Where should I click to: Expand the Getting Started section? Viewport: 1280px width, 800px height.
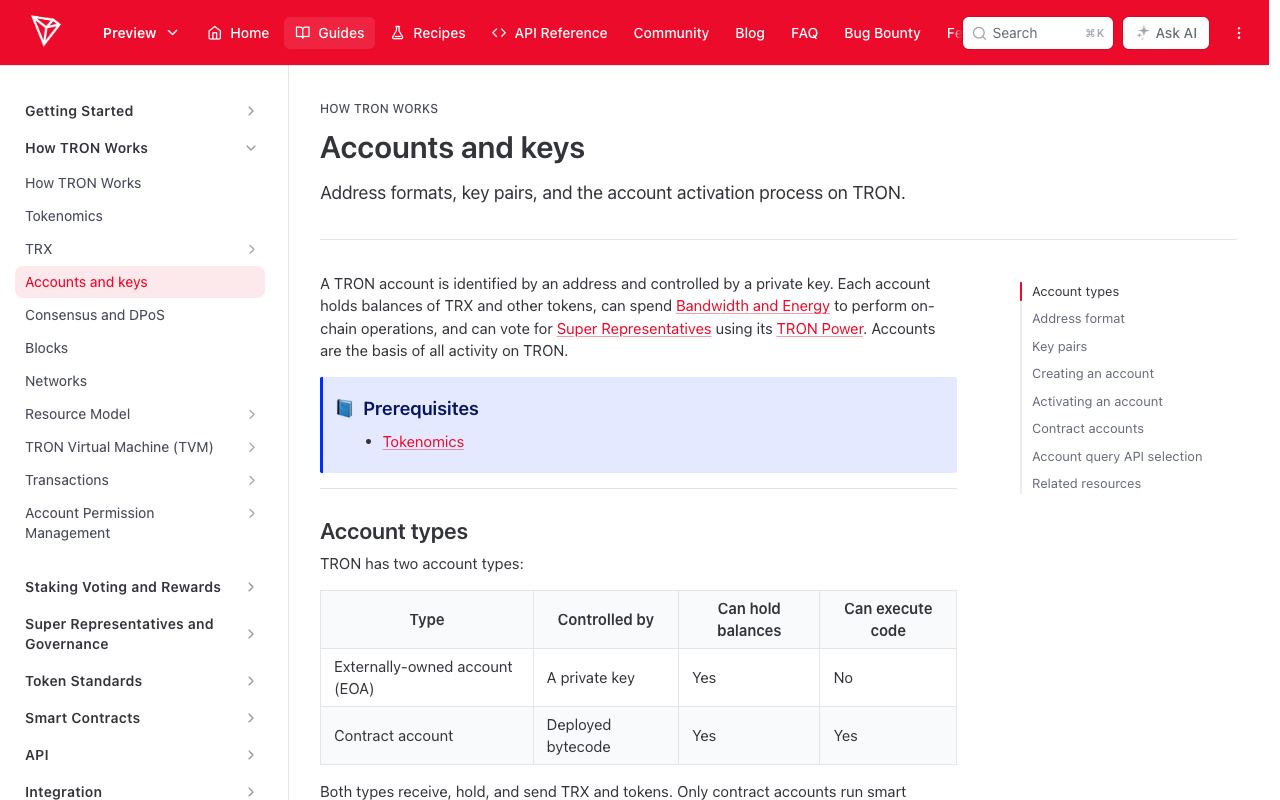(251, 111)
